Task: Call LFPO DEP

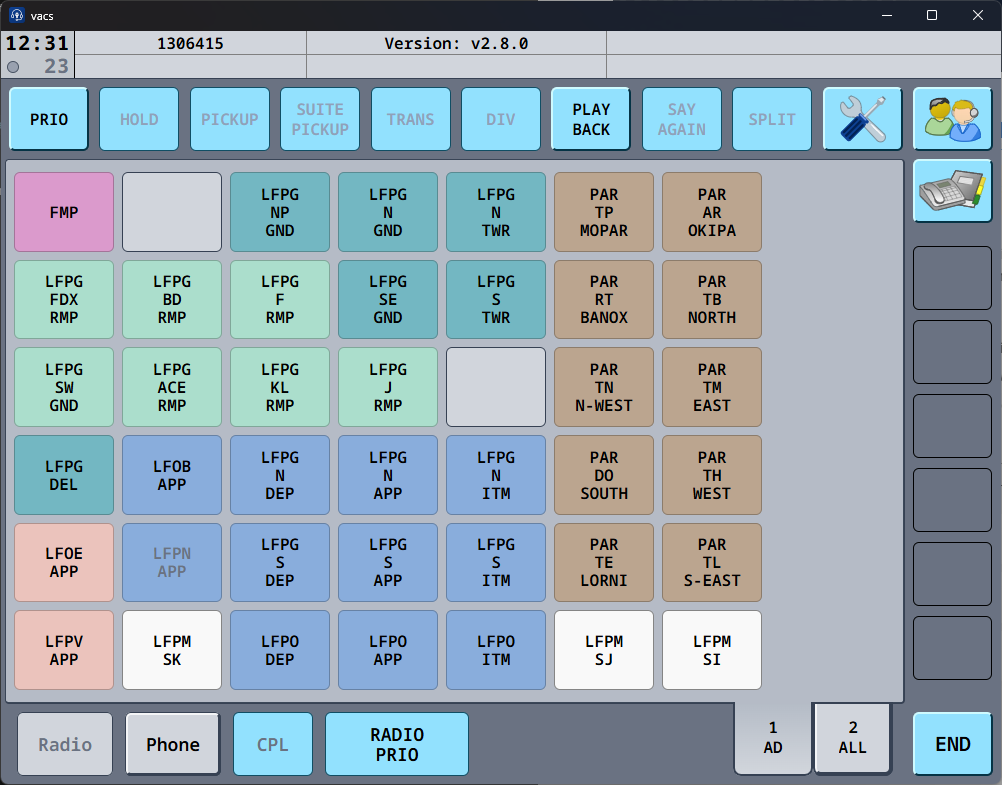Action: click(x=280, y=650)
